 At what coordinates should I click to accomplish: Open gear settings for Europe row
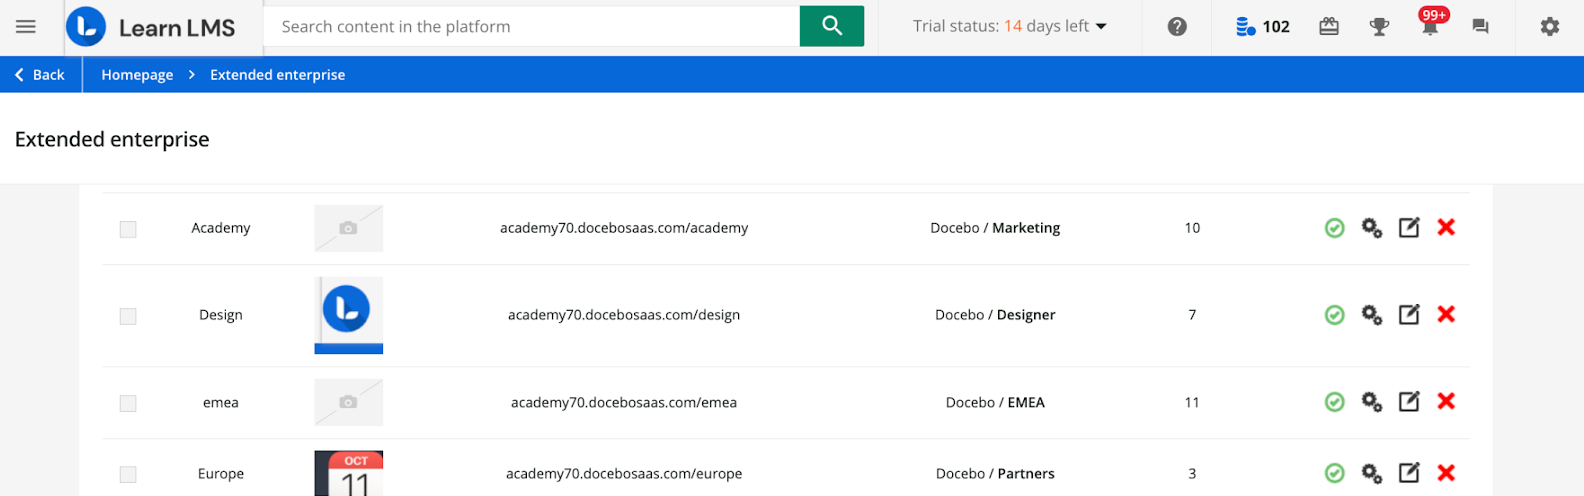point(1372,473)
